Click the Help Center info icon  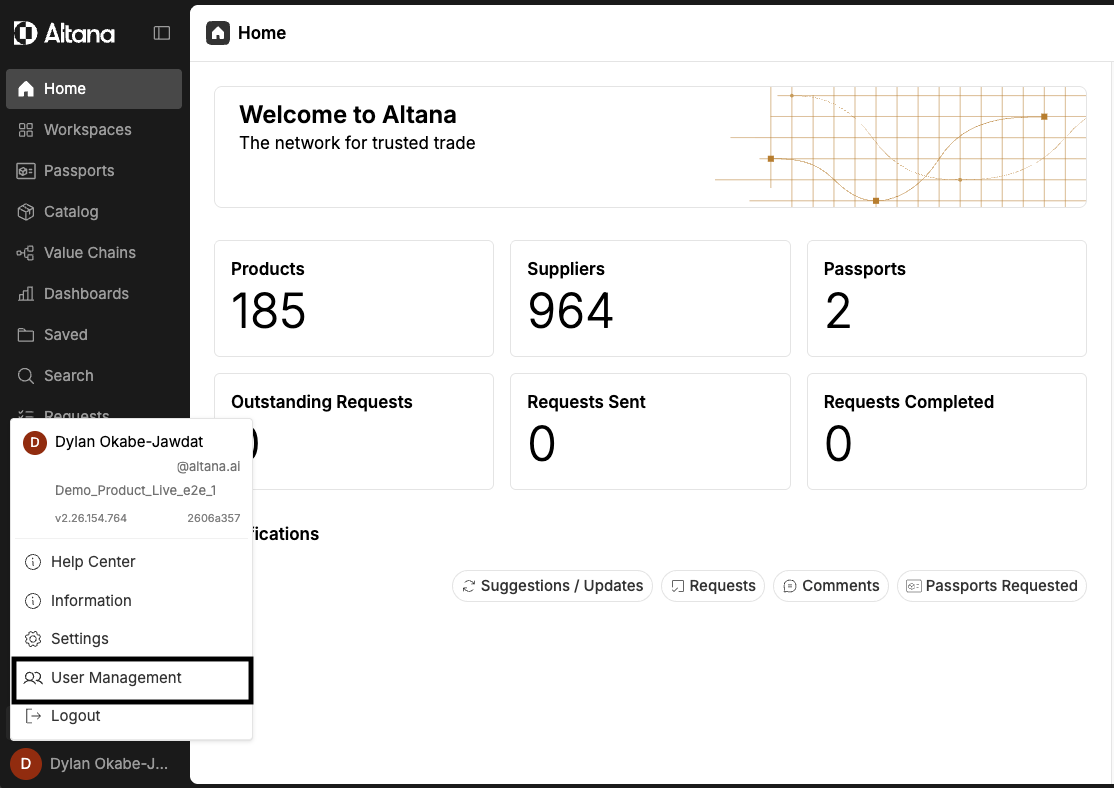(33, 562)
